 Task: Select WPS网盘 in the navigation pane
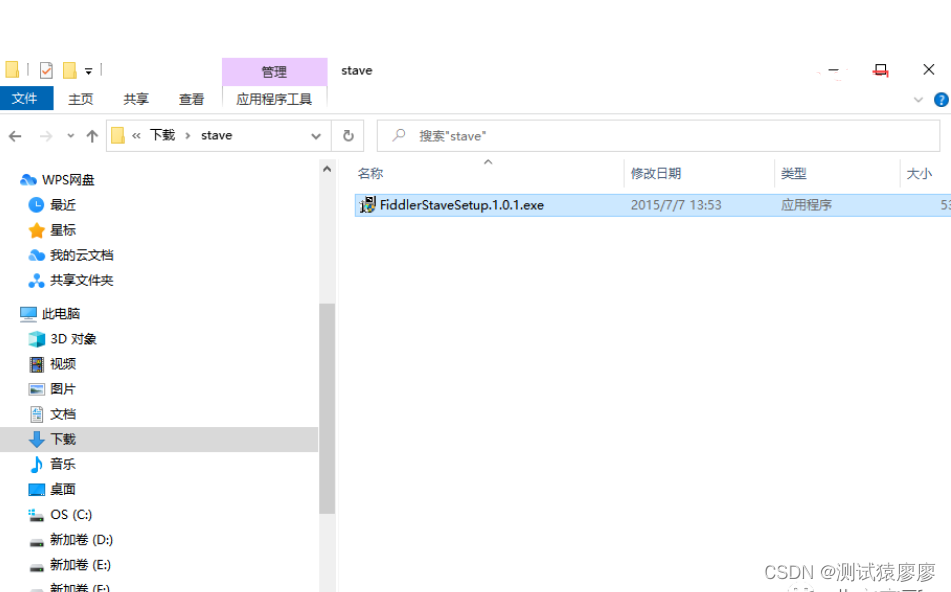[68, 180]
